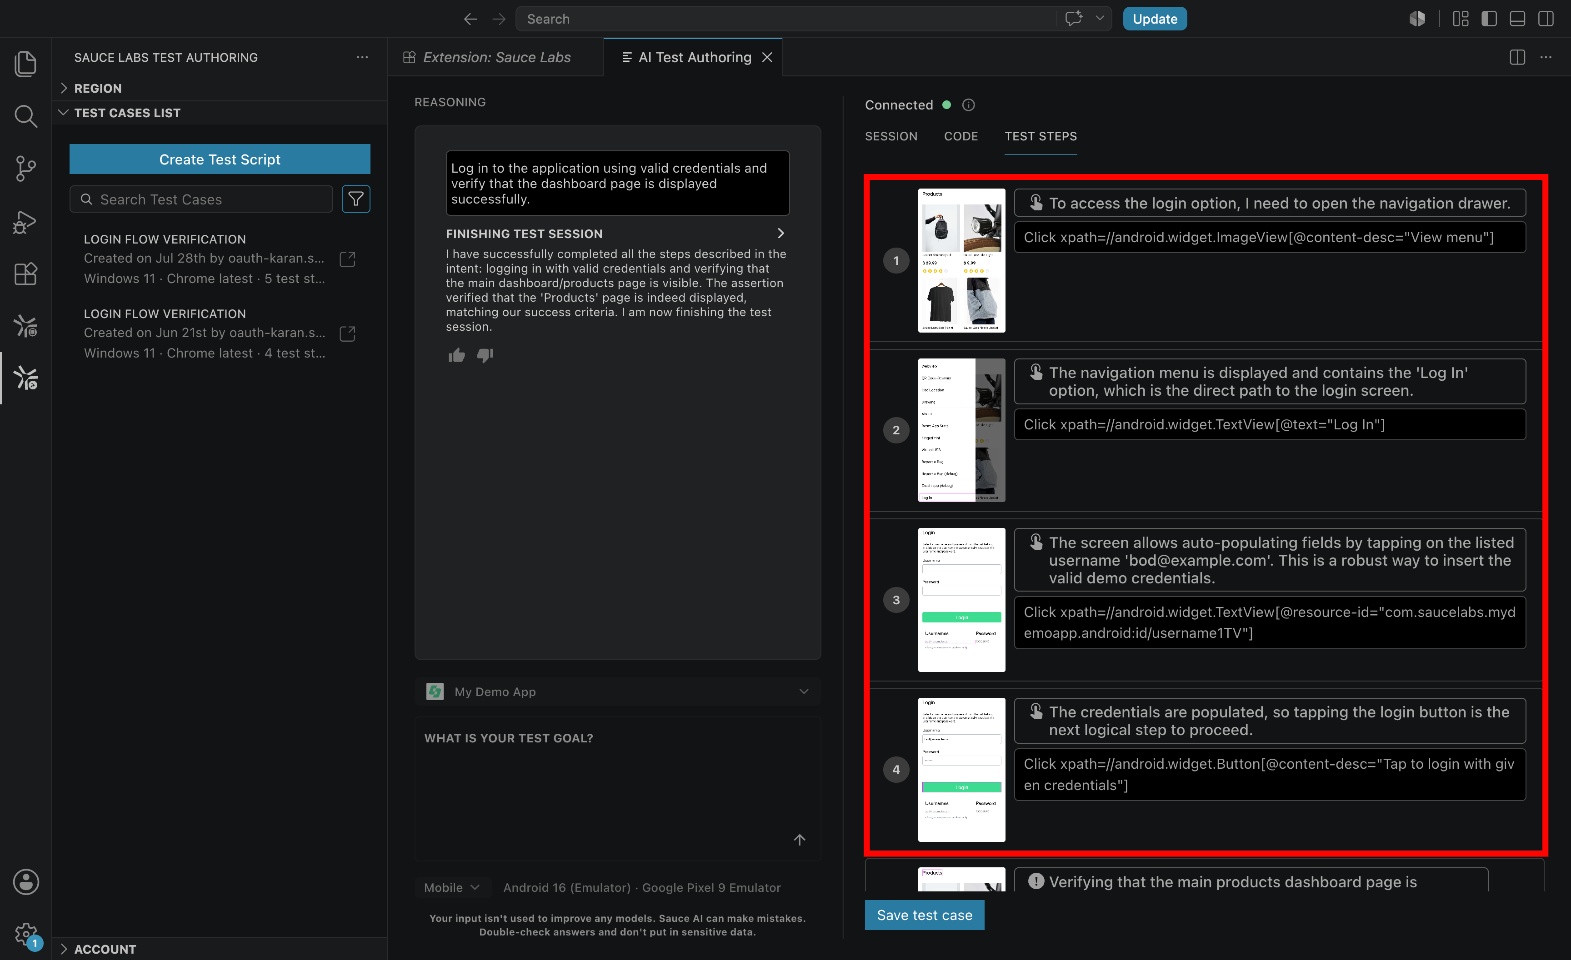
Task: Click the test goal text area
Action: [x=618, y=789]
